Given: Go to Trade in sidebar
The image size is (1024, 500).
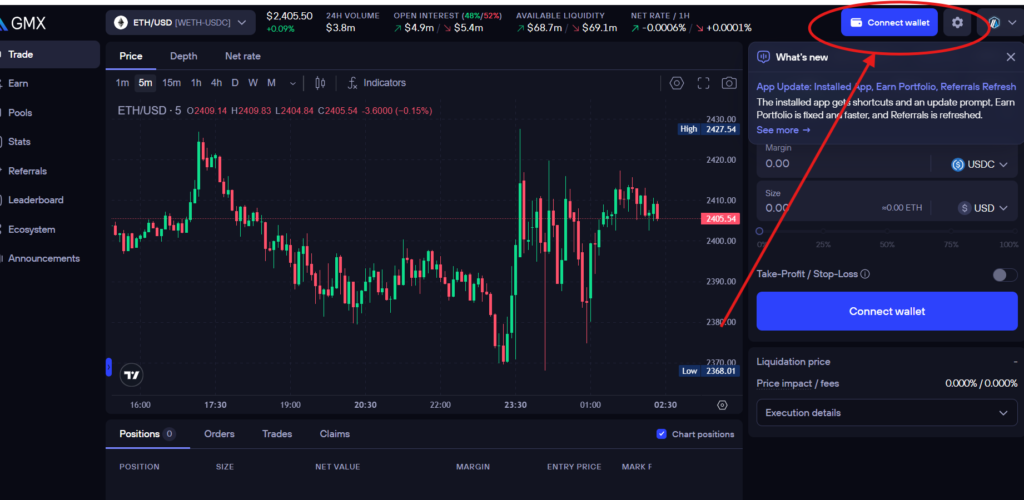Looking at the screenshot, I should coord(48,55).
